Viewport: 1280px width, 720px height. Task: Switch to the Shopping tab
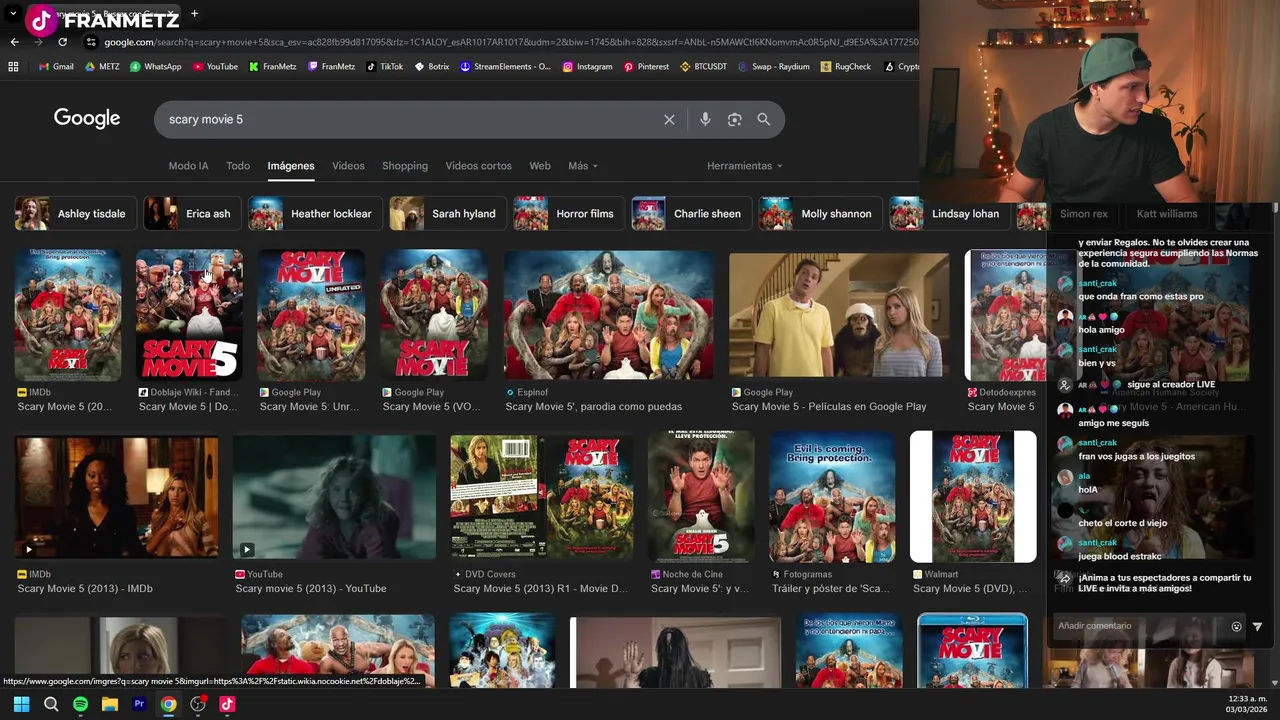pos(405,166)
